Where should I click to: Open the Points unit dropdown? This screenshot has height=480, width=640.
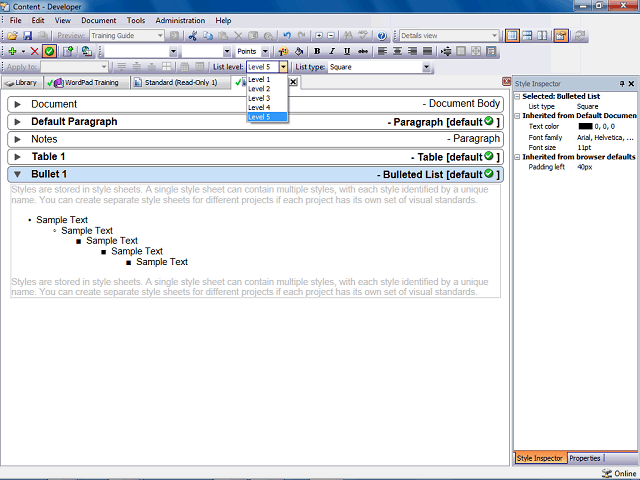pyautogui.click(x=265, y=51)
